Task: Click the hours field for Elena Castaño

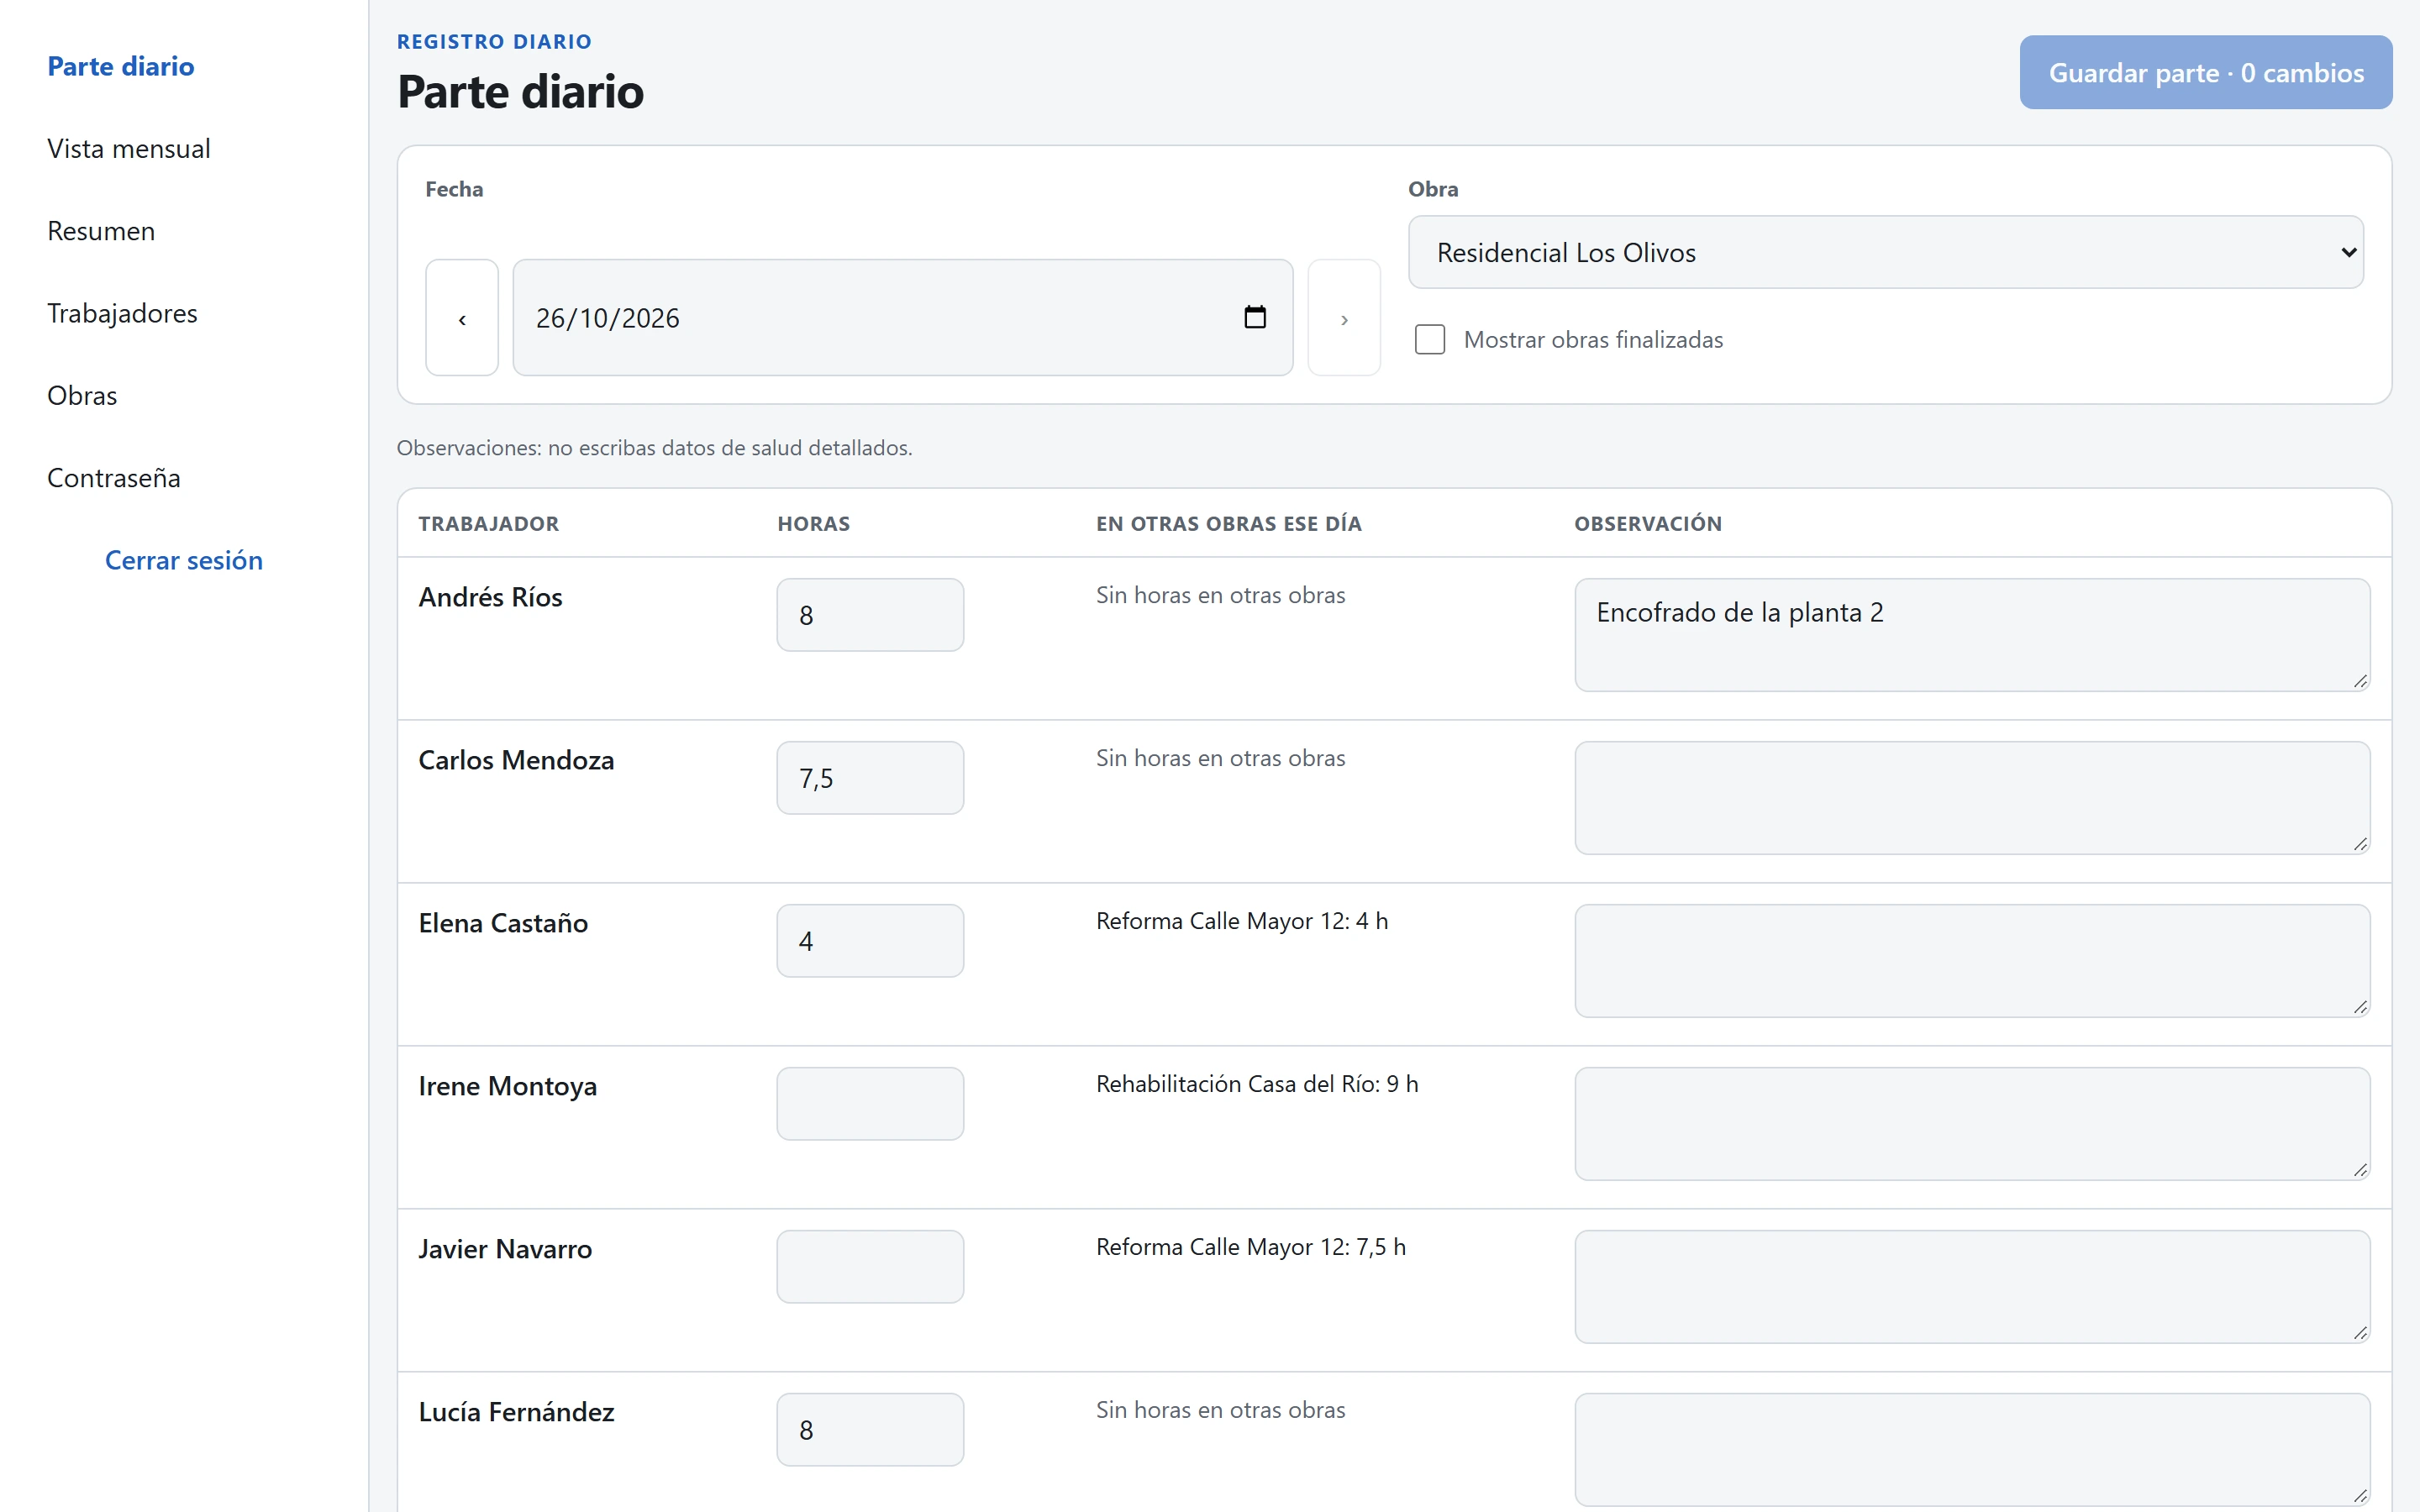Action: click(x=870, y=941)
